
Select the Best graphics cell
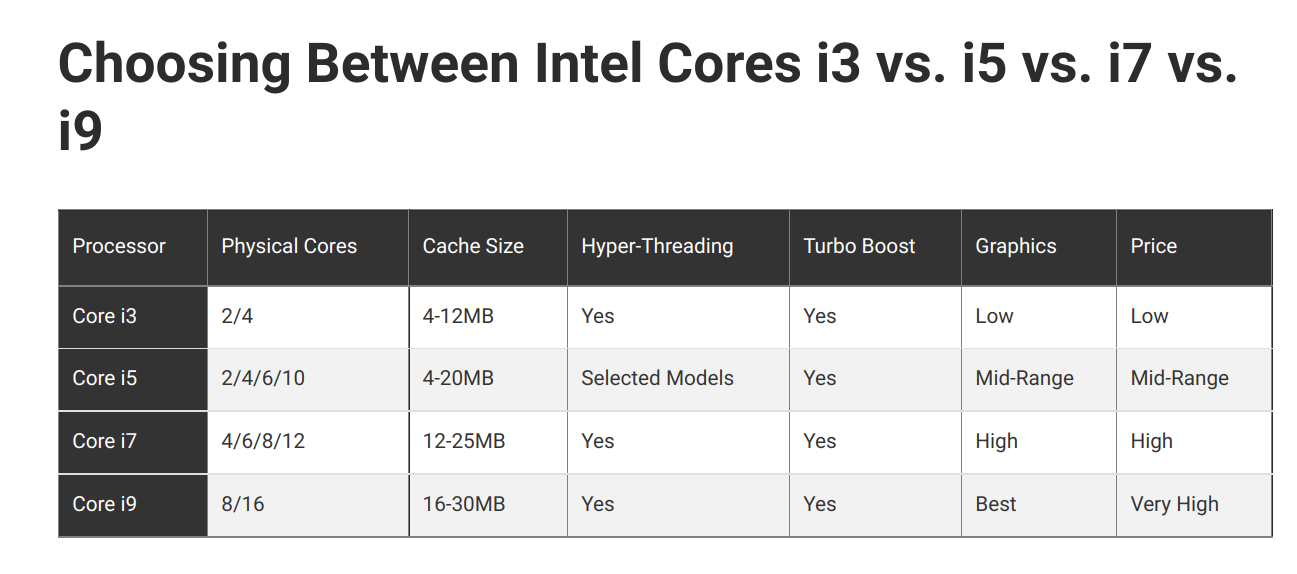(996, 504)
